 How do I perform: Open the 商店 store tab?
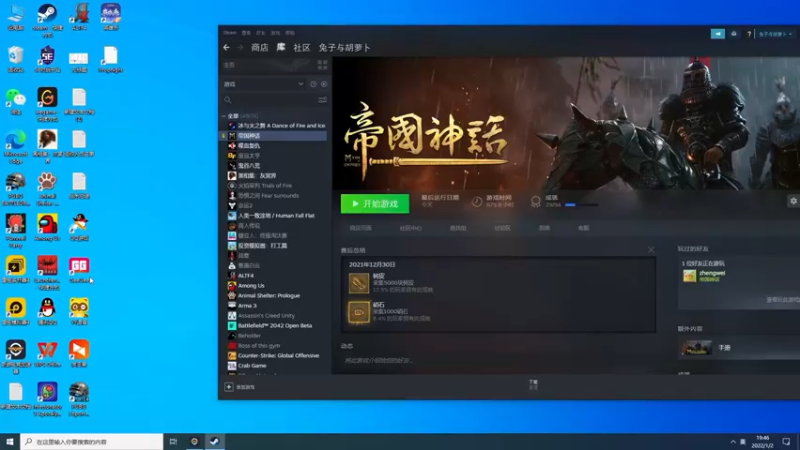pos(260,47)
